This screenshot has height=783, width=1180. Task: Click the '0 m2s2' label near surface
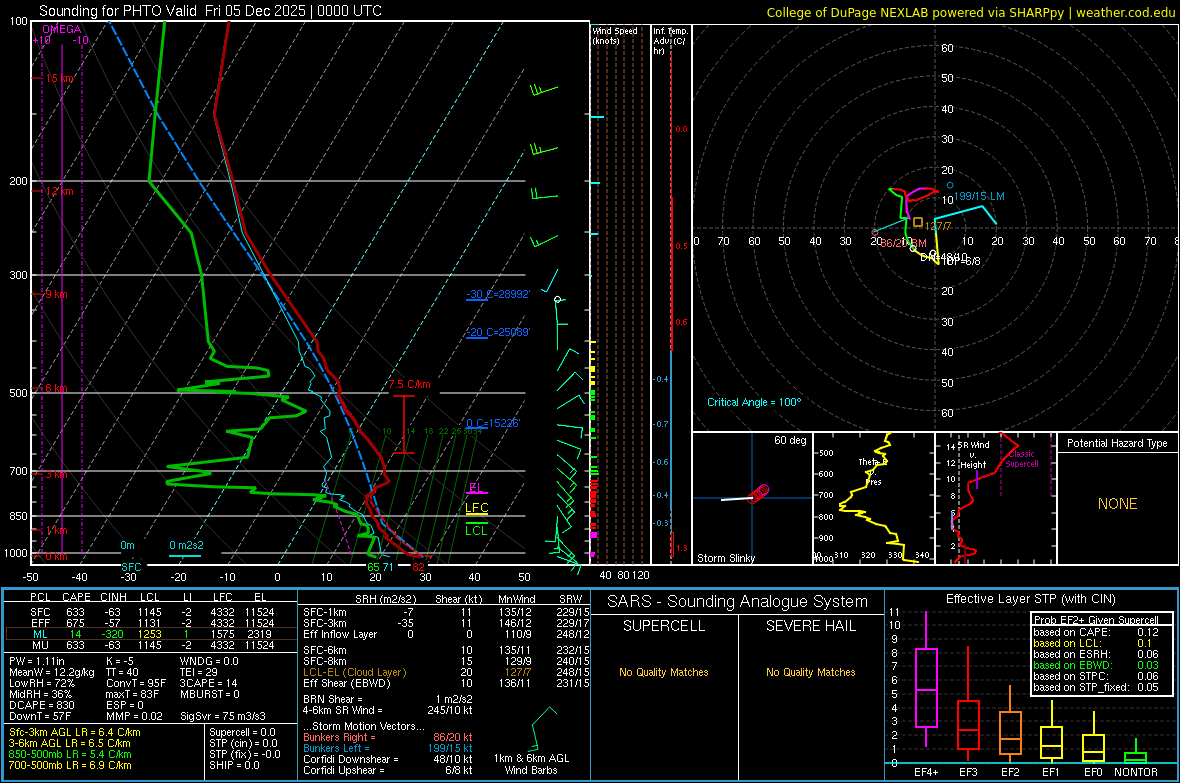186,546
